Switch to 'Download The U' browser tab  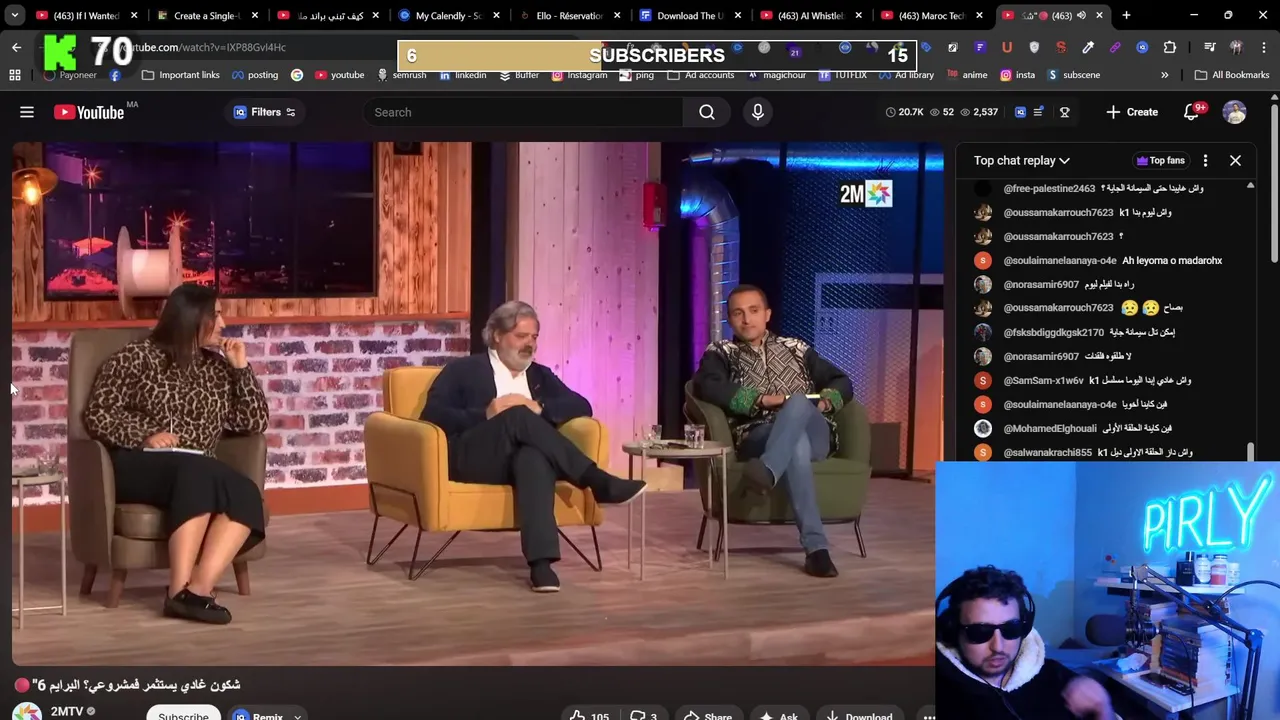(x=690, y=15)
